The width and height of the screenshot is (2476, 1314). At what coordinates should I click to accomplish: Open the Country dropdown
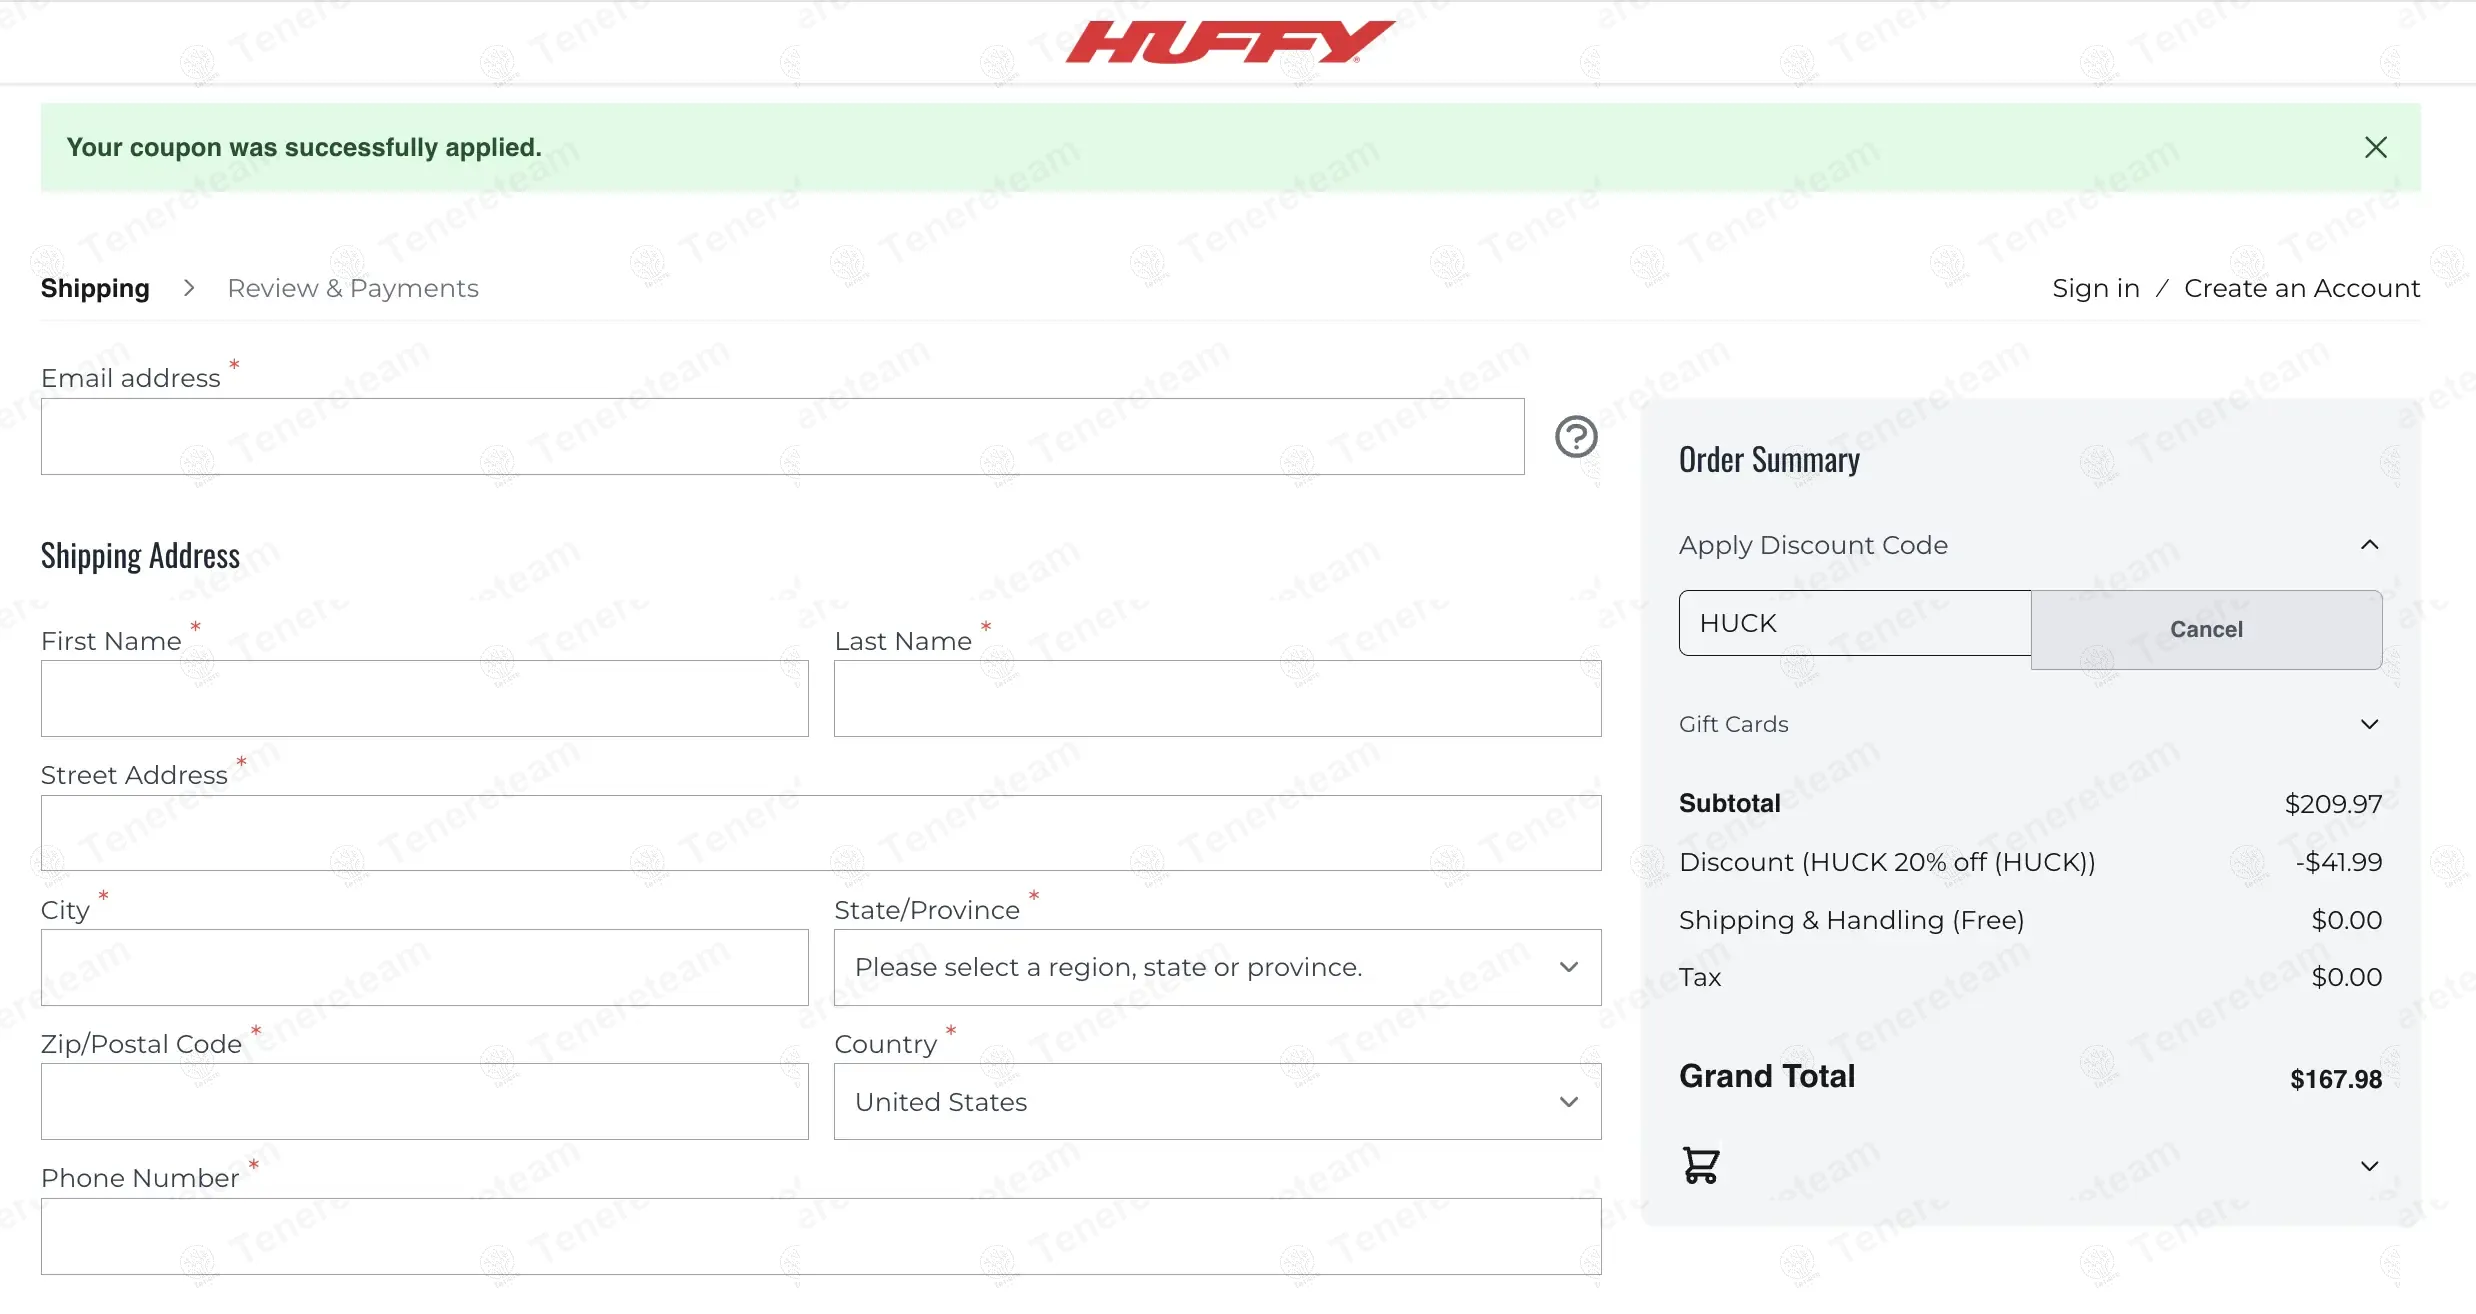pos(1217,1102)
